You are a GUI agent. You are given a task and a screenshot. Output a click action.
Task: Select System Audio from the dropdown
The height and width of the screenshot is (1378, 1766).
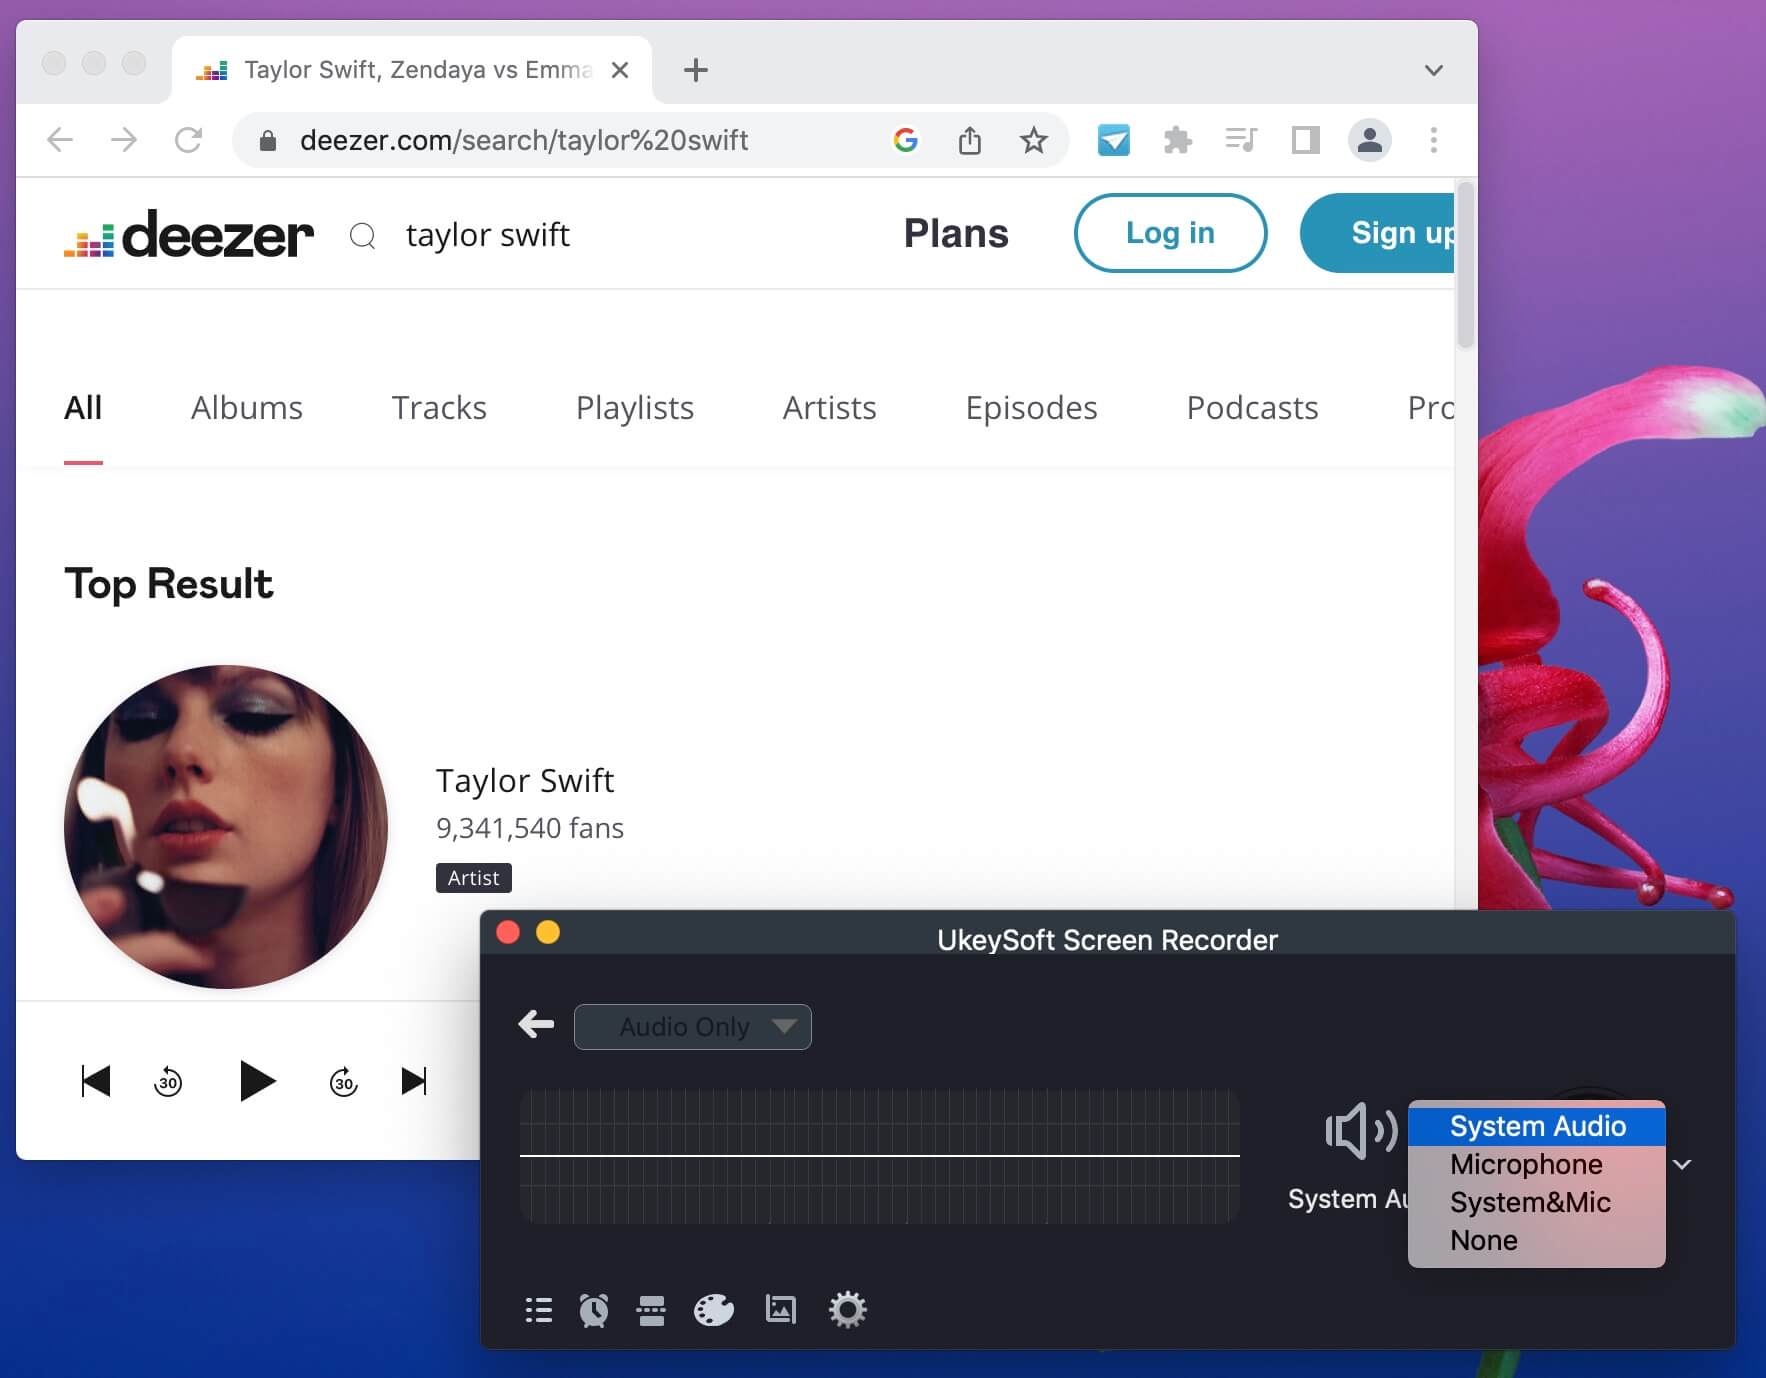point(1537,1127)
